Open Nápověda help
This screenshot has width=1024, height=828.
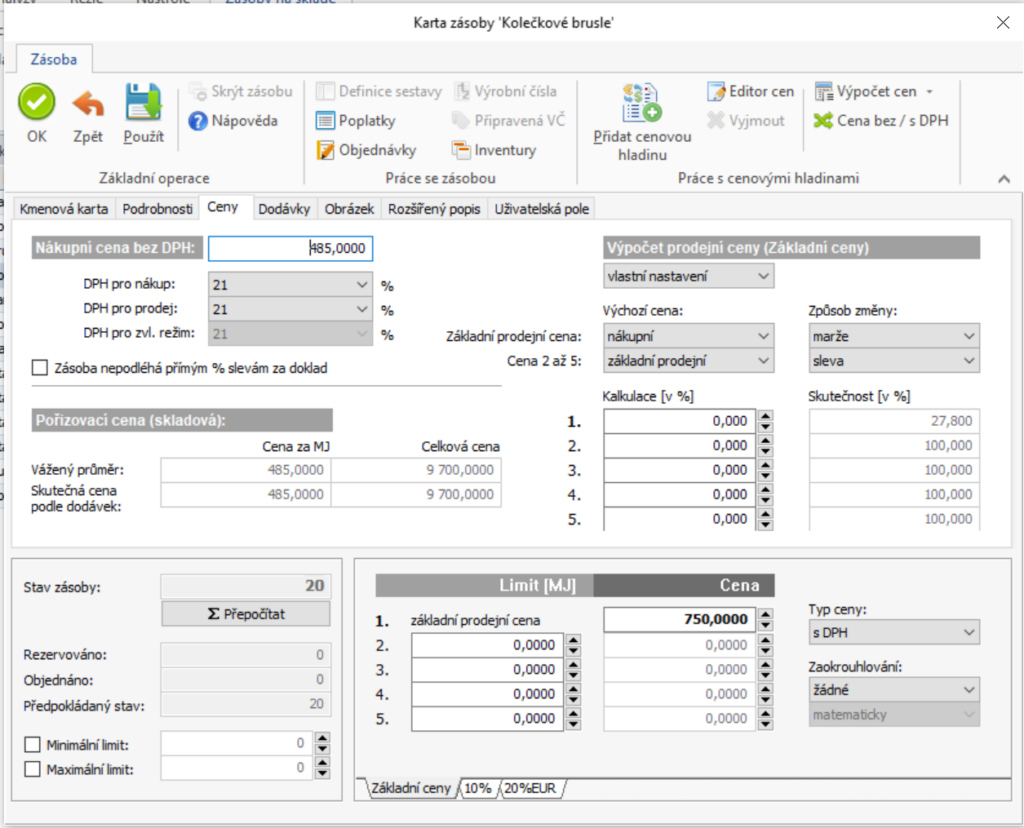[231, 121]
